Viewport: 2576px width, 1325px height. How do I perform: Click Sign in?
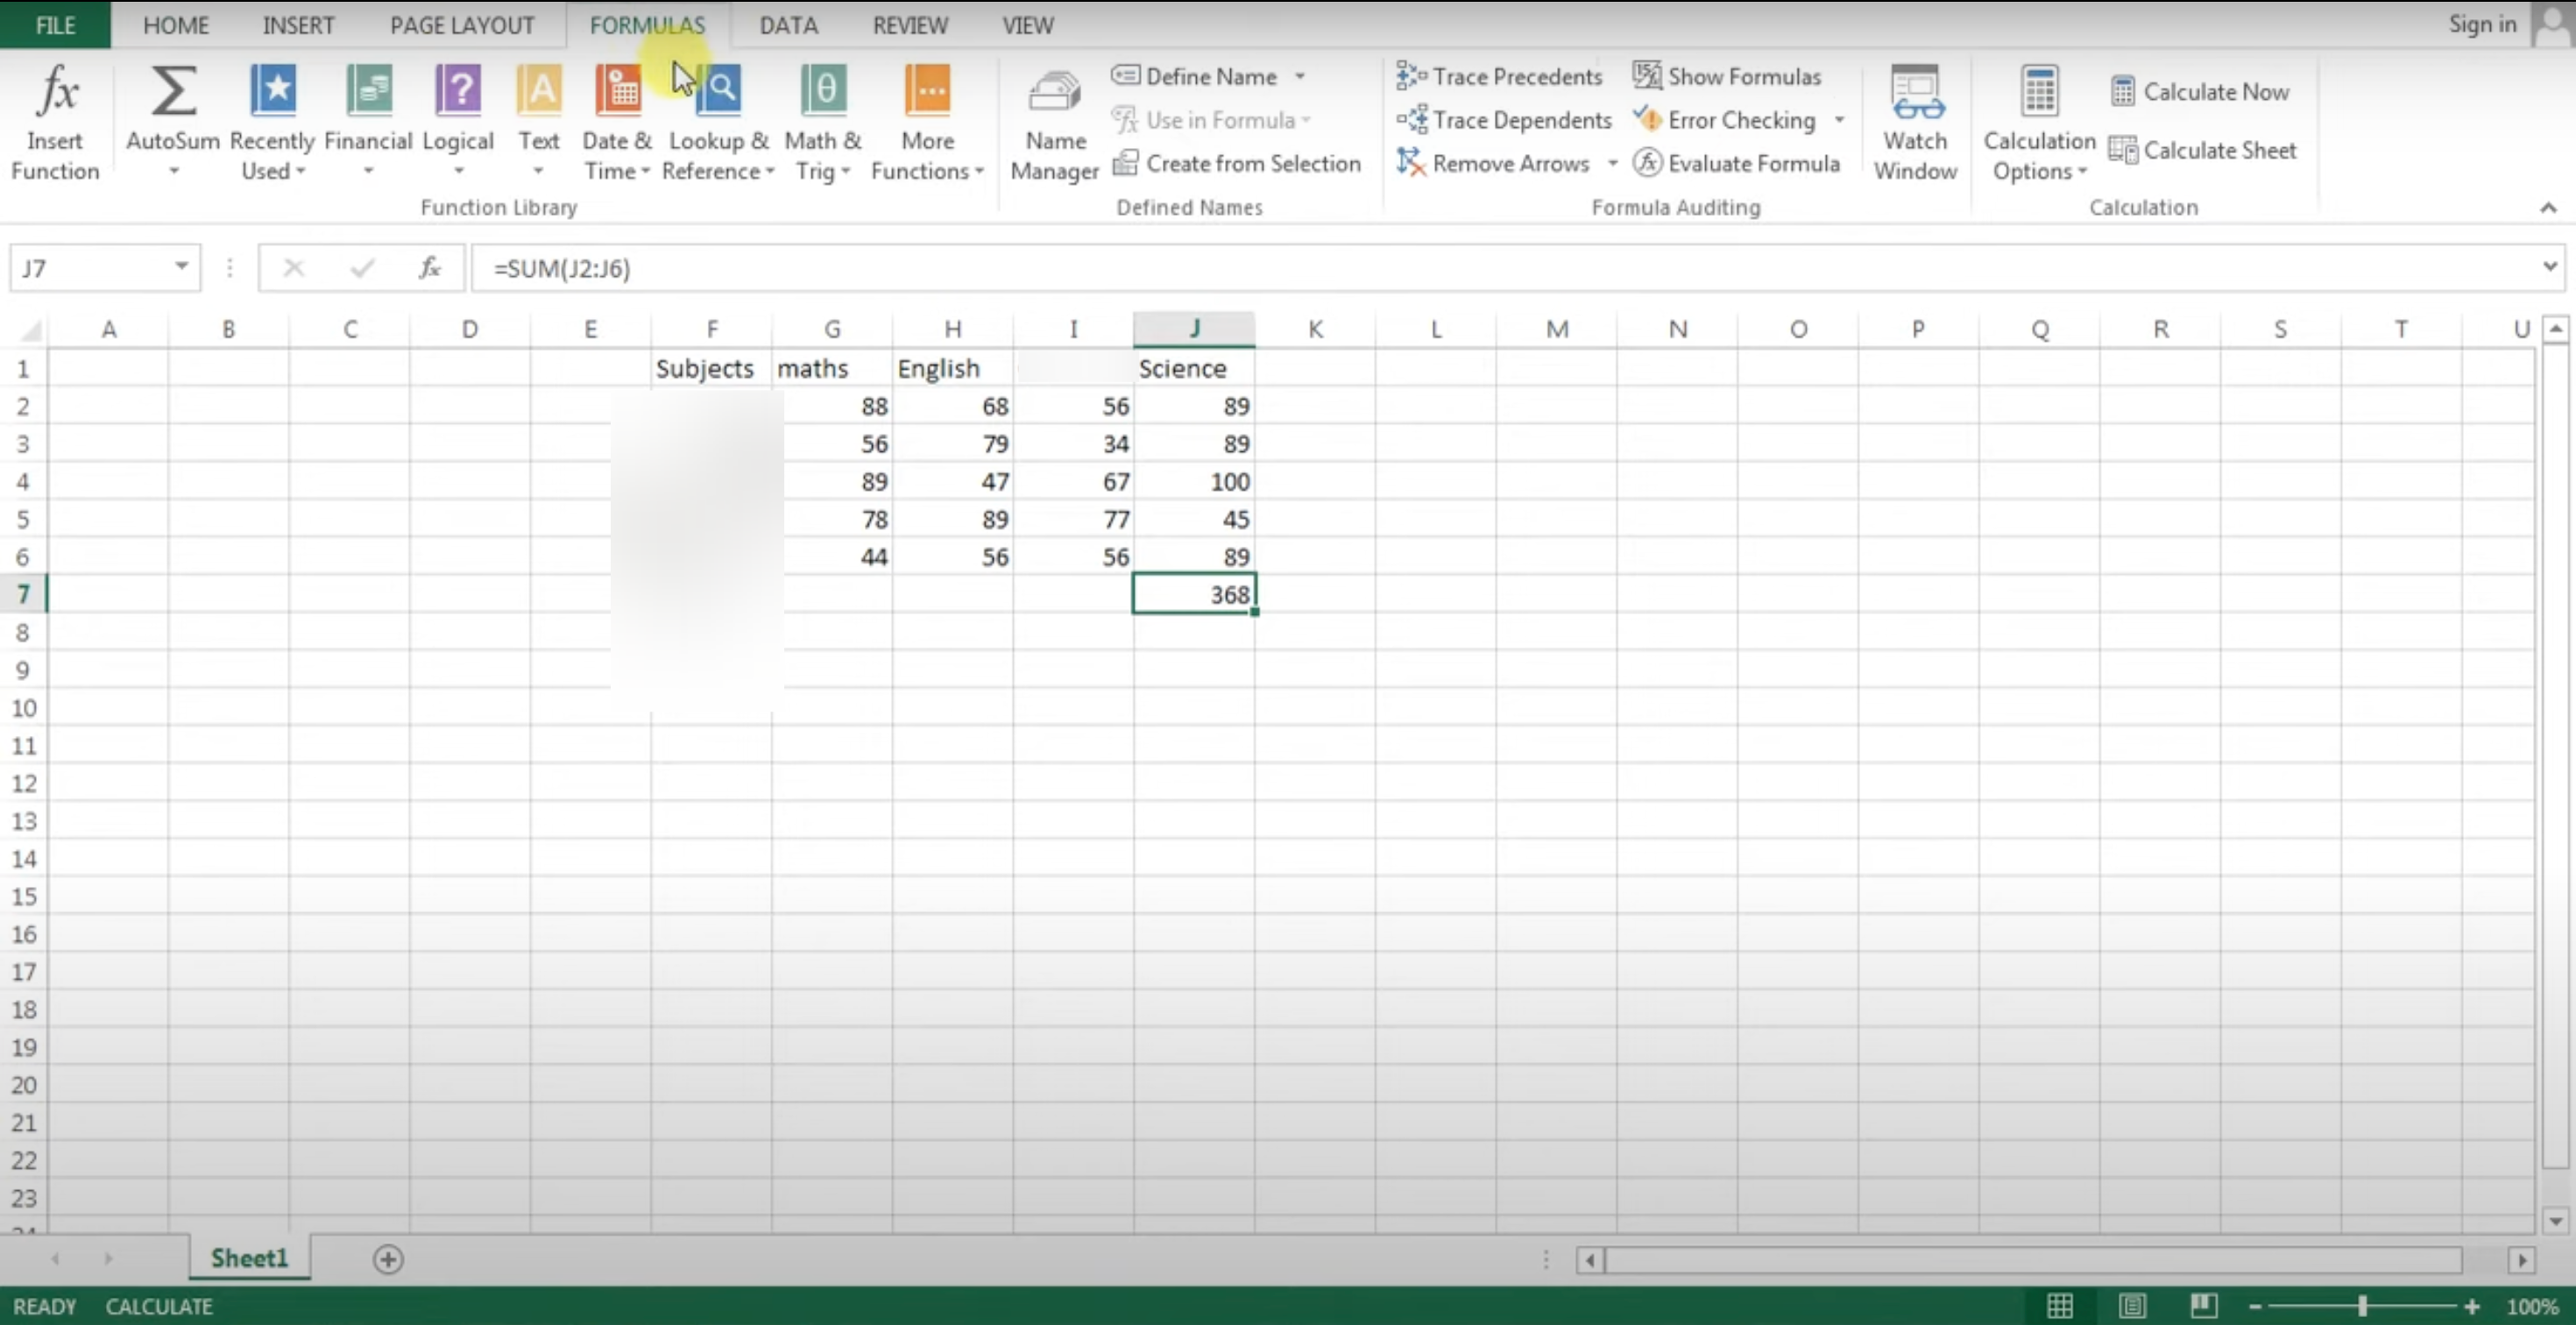2482,24
